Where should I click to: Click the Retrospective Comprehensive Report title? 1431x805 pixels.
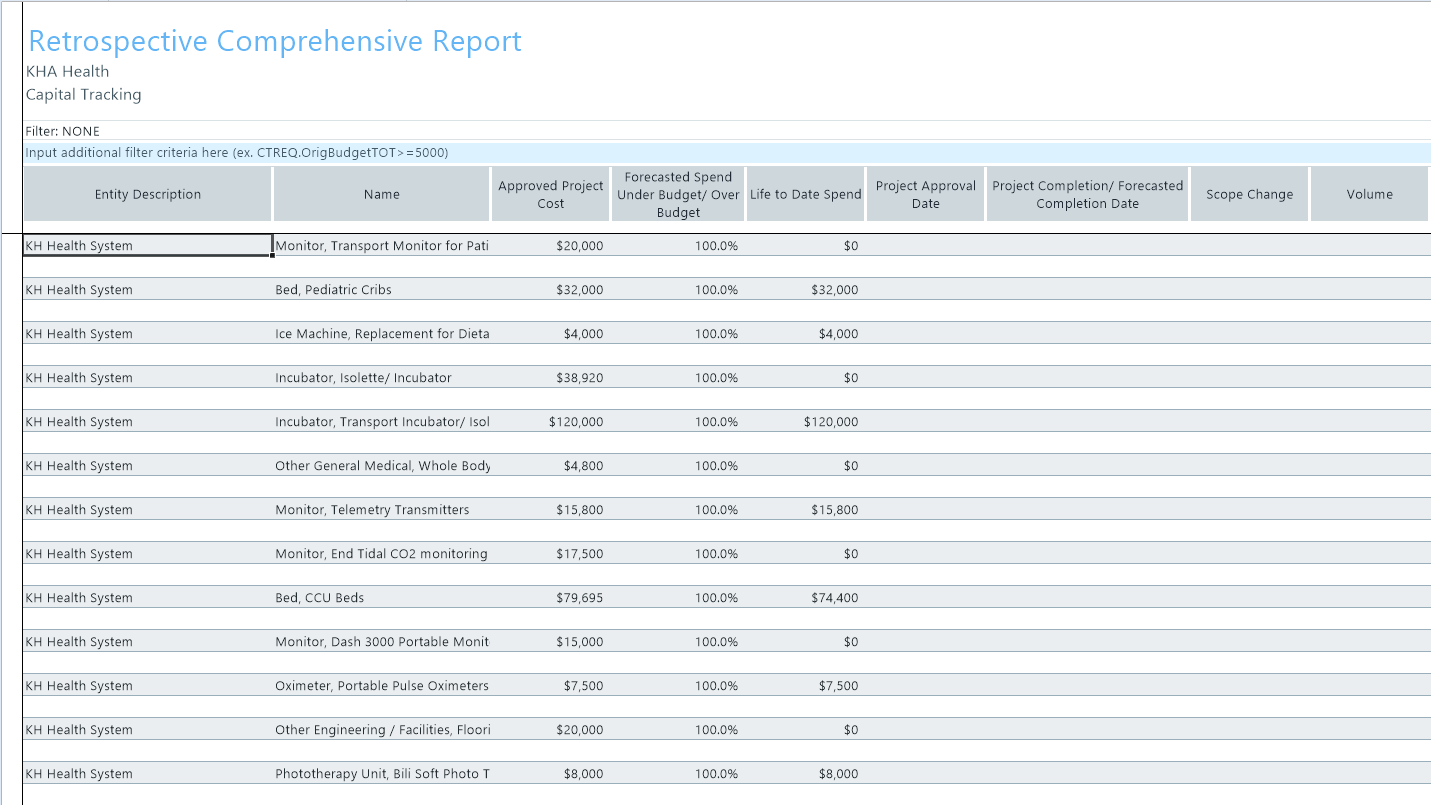coord(274,41)
